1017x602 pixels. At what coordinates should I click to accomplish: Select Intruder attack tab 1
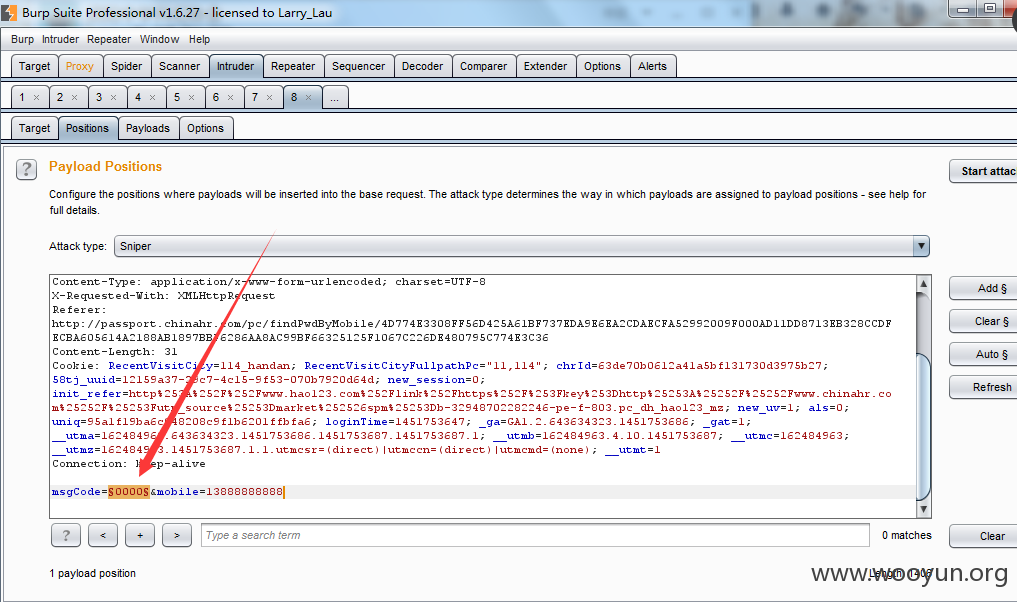(x=22, y=97)
